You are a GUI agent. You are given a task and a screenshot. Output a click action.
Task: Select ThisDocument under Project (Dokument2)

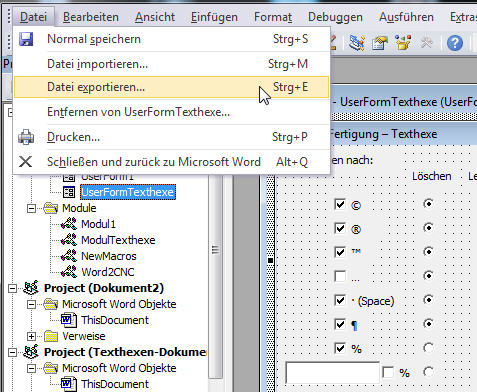(x=115, y=320)
